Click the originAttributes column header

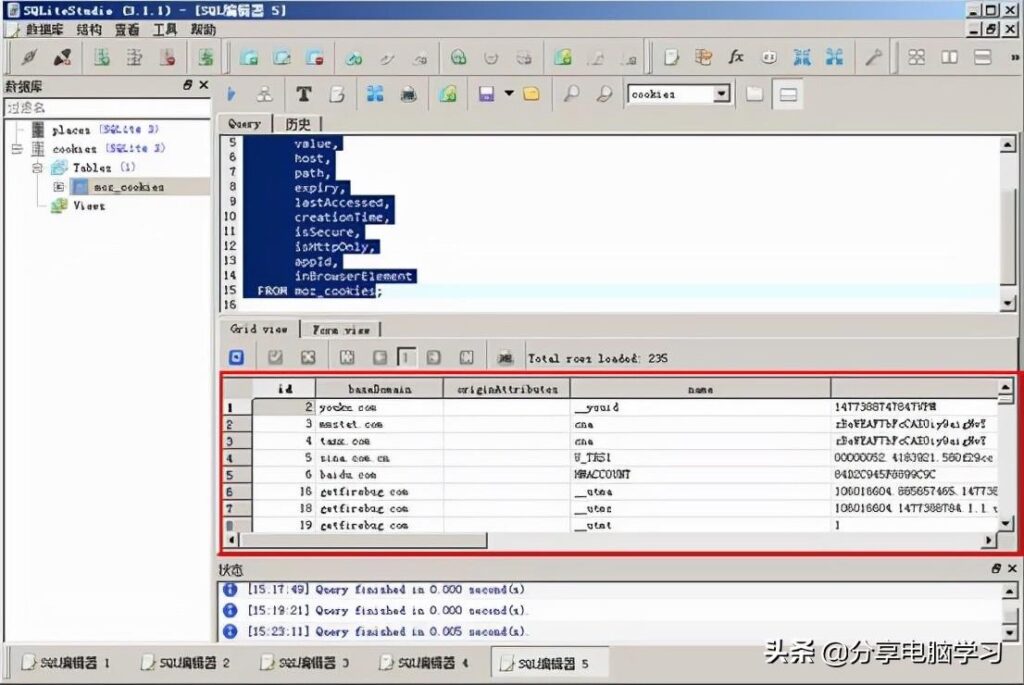(507, 389)
